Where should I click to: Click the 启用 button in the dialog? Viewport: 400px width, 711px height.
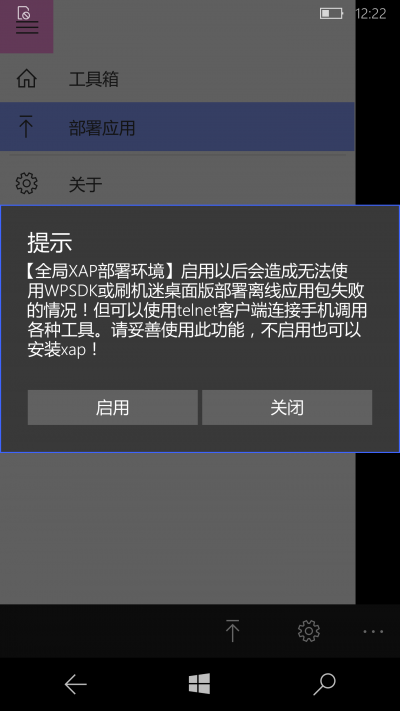point(112,407)
